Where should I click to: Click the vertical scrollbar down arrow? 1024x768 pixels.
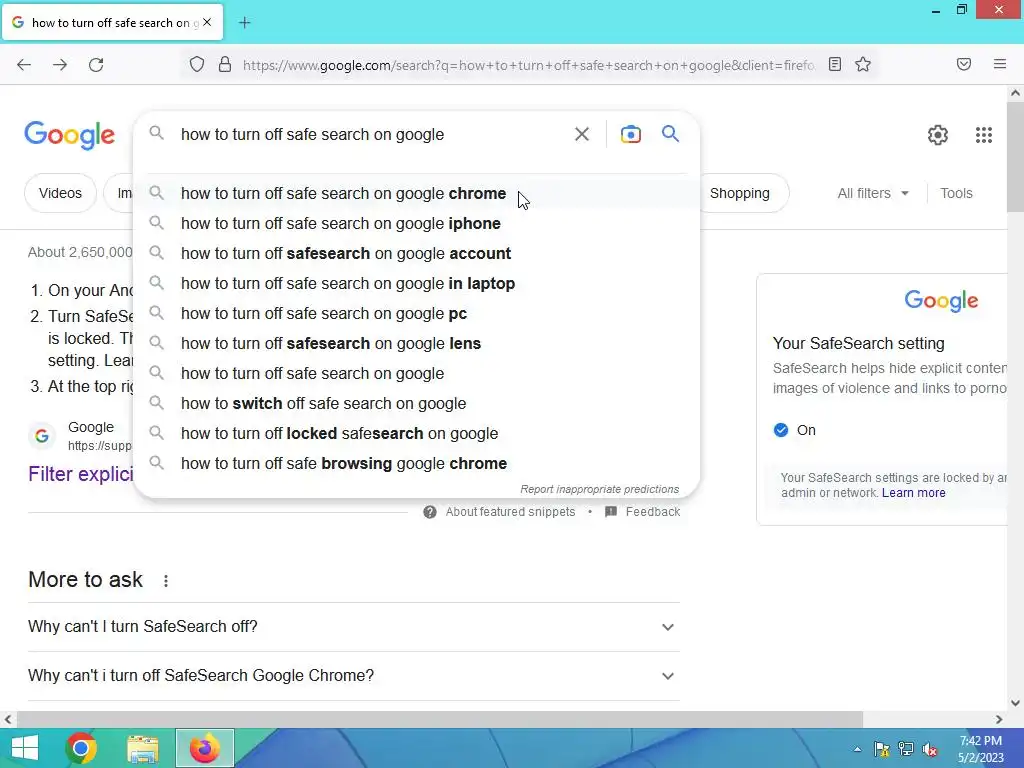(1015, 703)
